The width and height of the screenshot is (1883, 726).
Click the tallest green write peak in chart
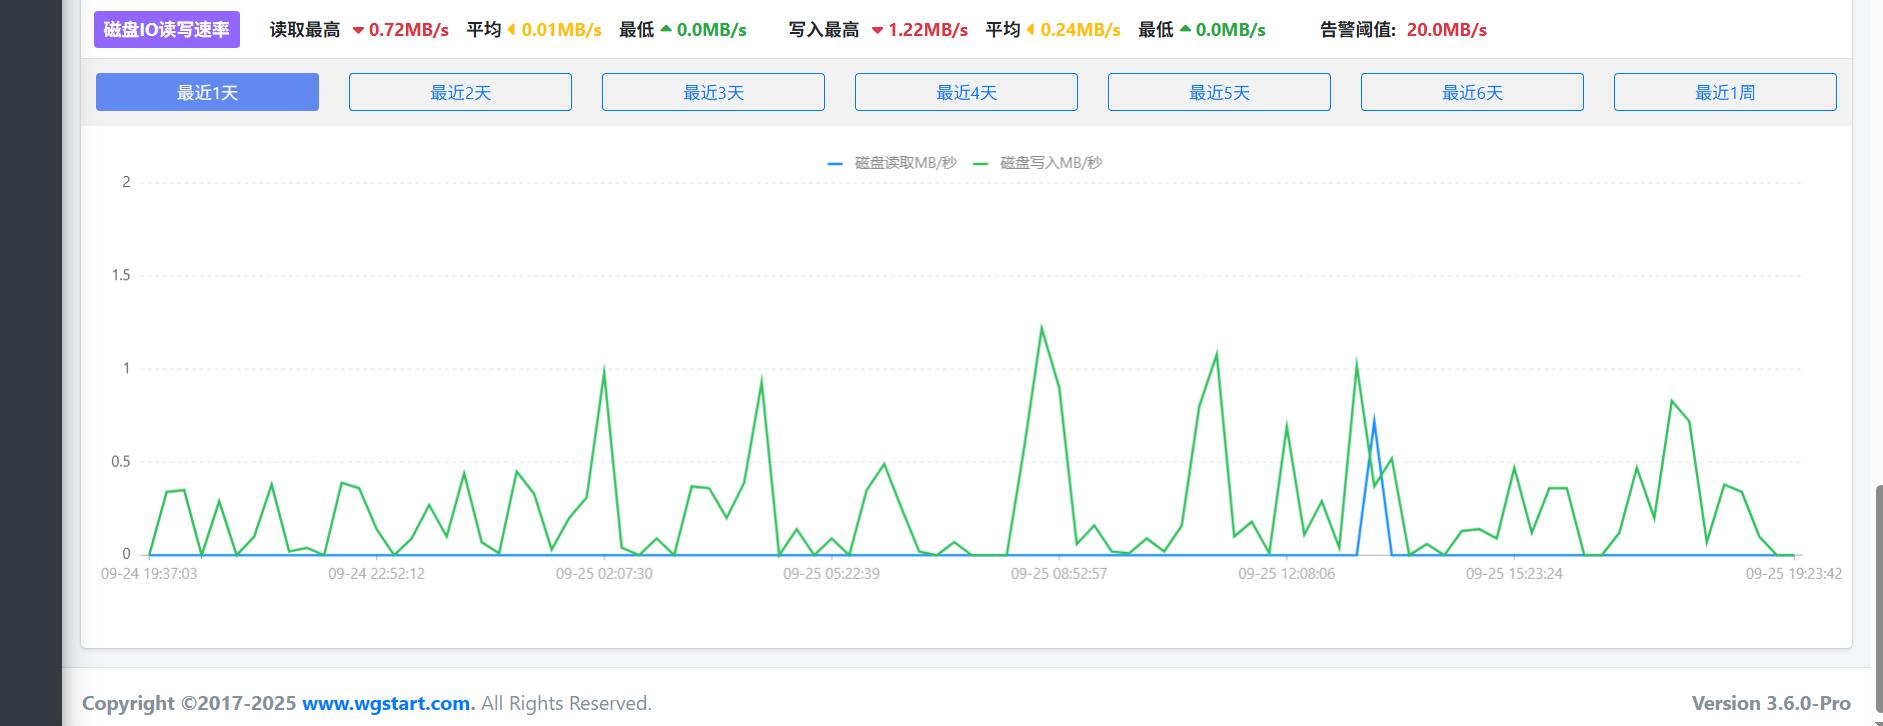point(1041,328)
